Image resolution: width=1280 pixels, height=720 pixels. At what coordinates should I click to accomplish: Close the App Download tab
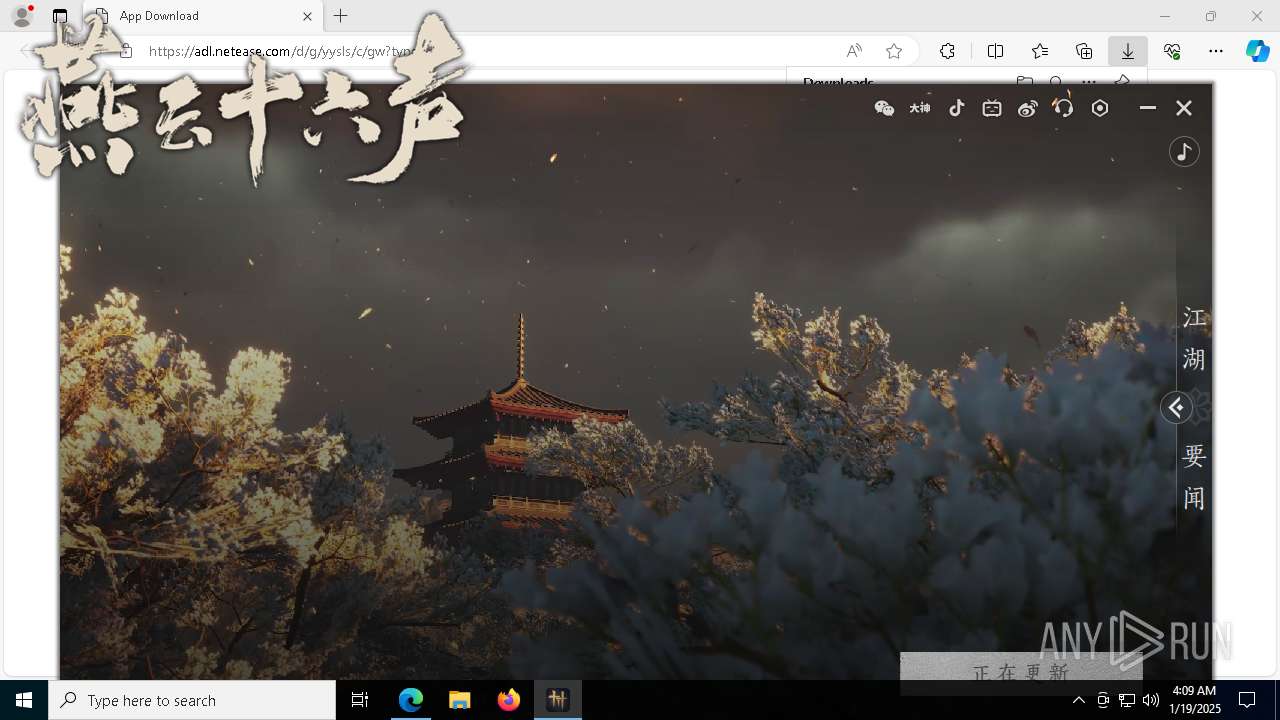tap(307, 16)
